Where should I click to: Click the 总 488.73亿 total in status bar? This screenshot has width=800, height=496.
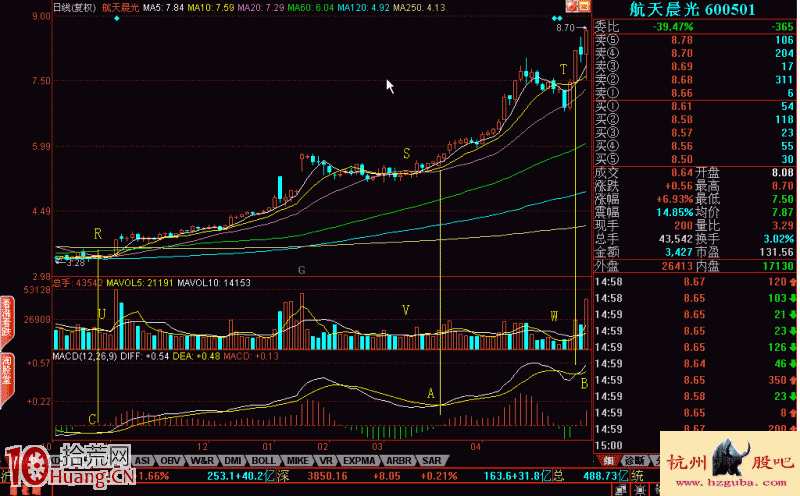[591, 476]
